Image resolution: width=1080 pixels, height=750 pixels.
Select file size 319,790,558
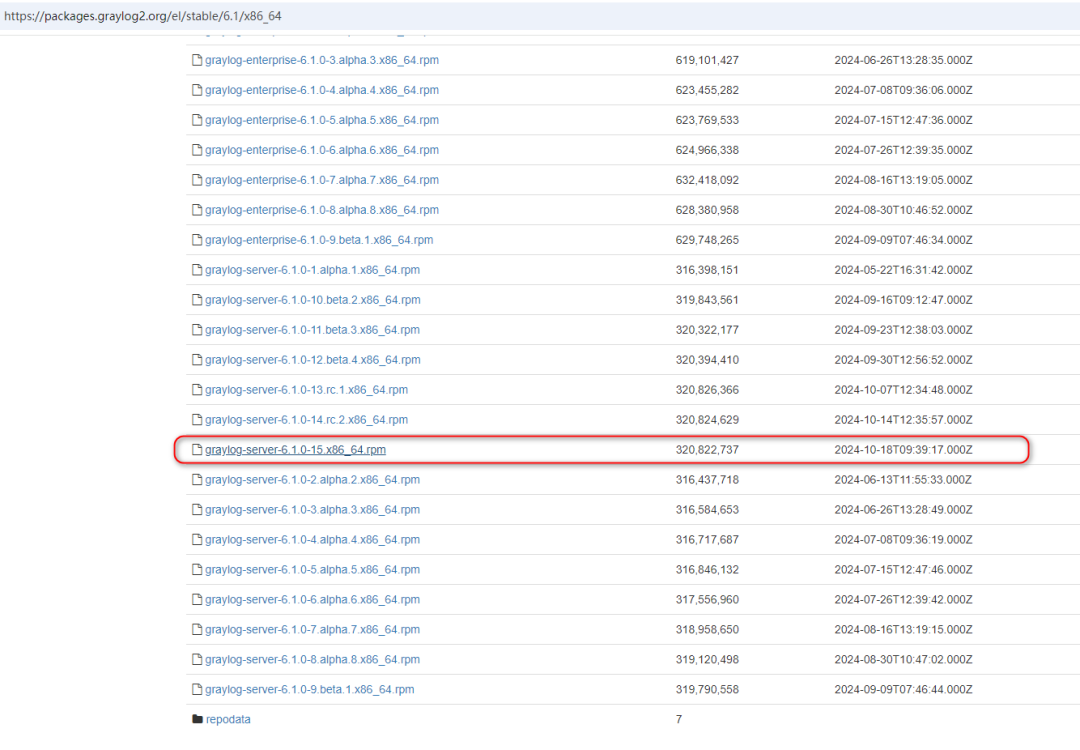707,689
